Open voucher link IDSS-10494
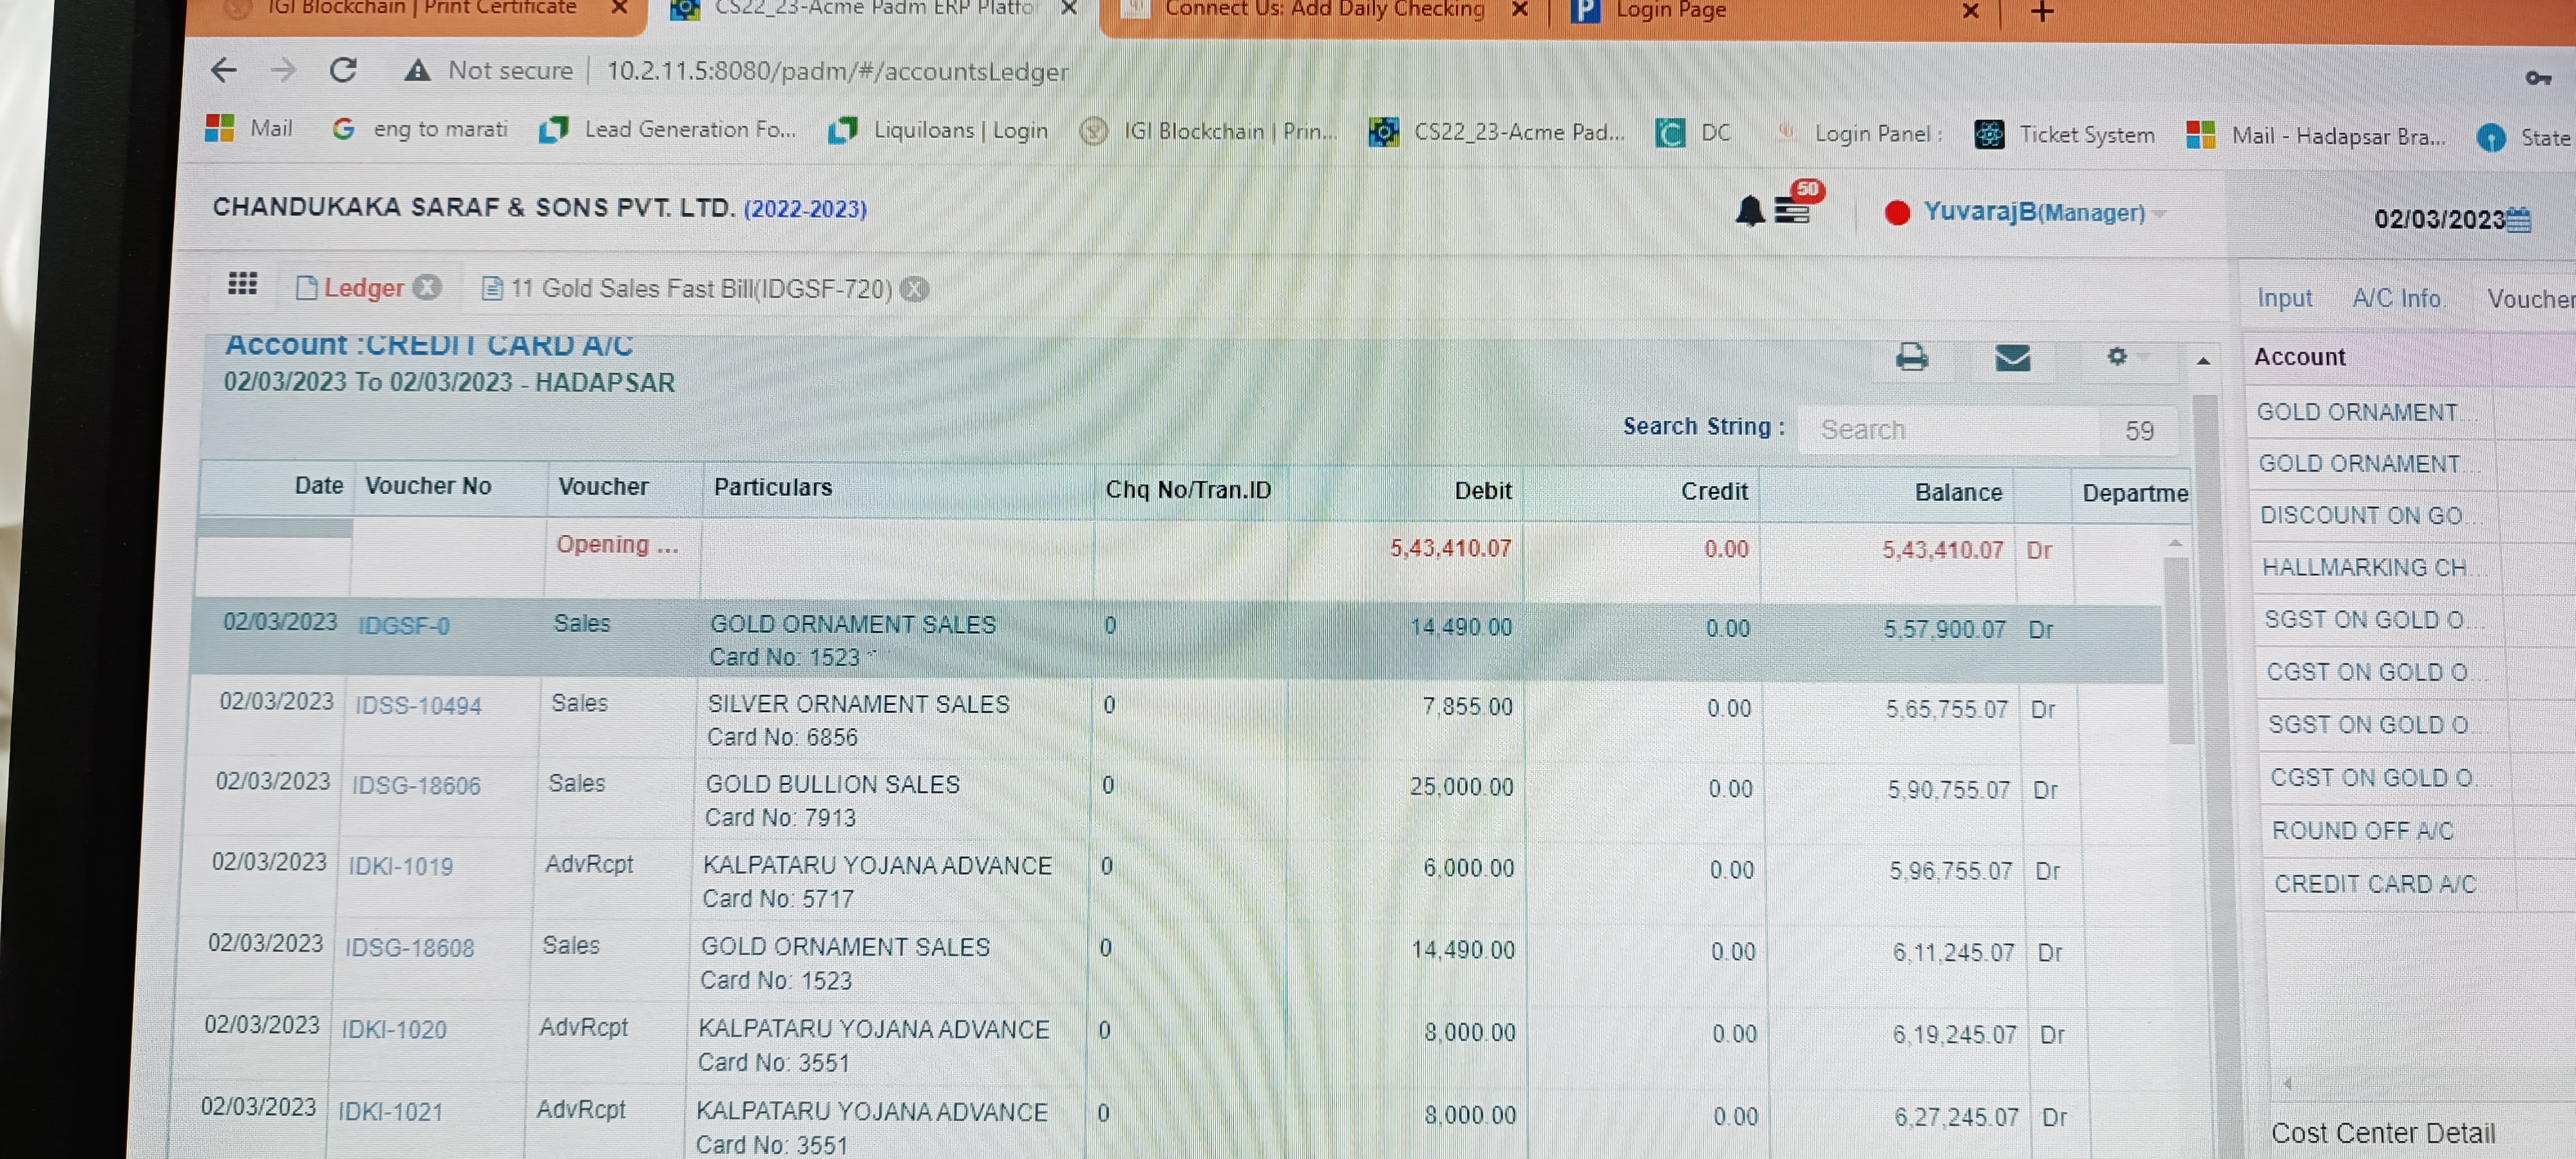 (x=418, y=706)
